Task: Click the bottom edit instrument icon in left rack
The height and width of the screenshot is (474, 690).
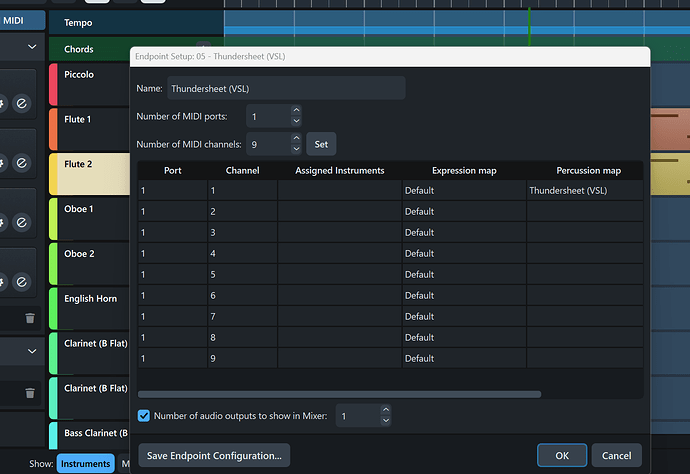Action: tap(22, 282)
